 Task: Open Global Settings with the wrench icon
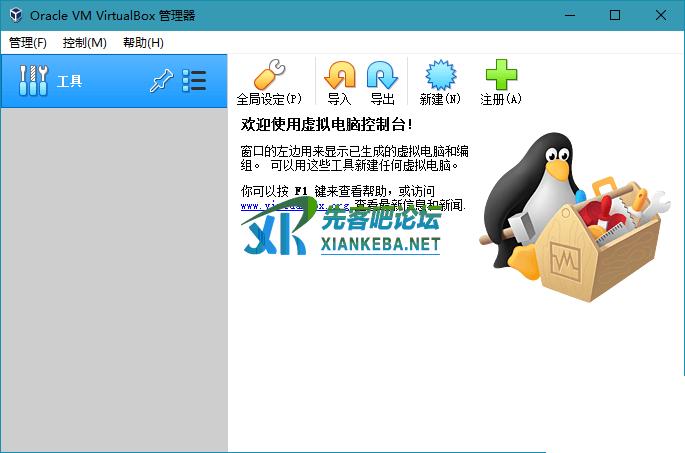(268, 80)
